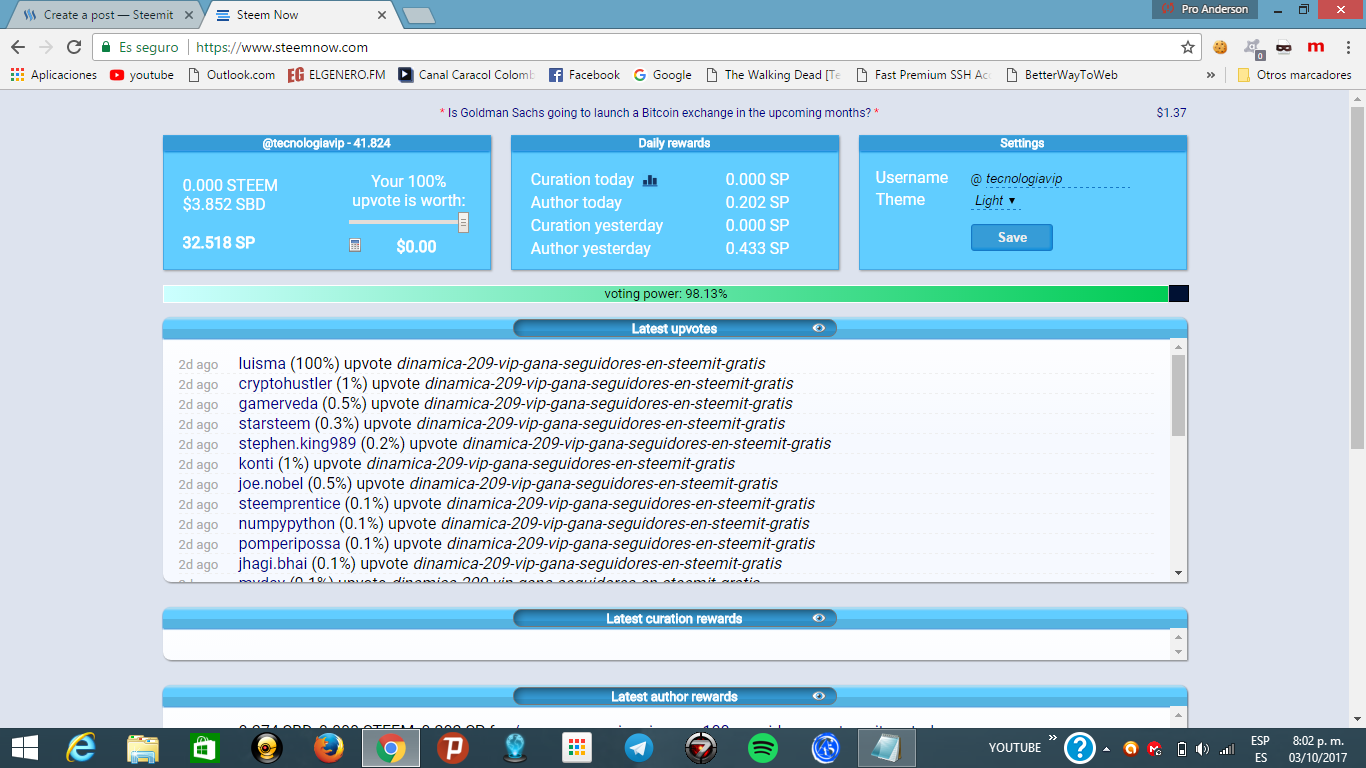Click the red 'm' extension icon
The image size is (1366, 768).
pos(1316,47)
